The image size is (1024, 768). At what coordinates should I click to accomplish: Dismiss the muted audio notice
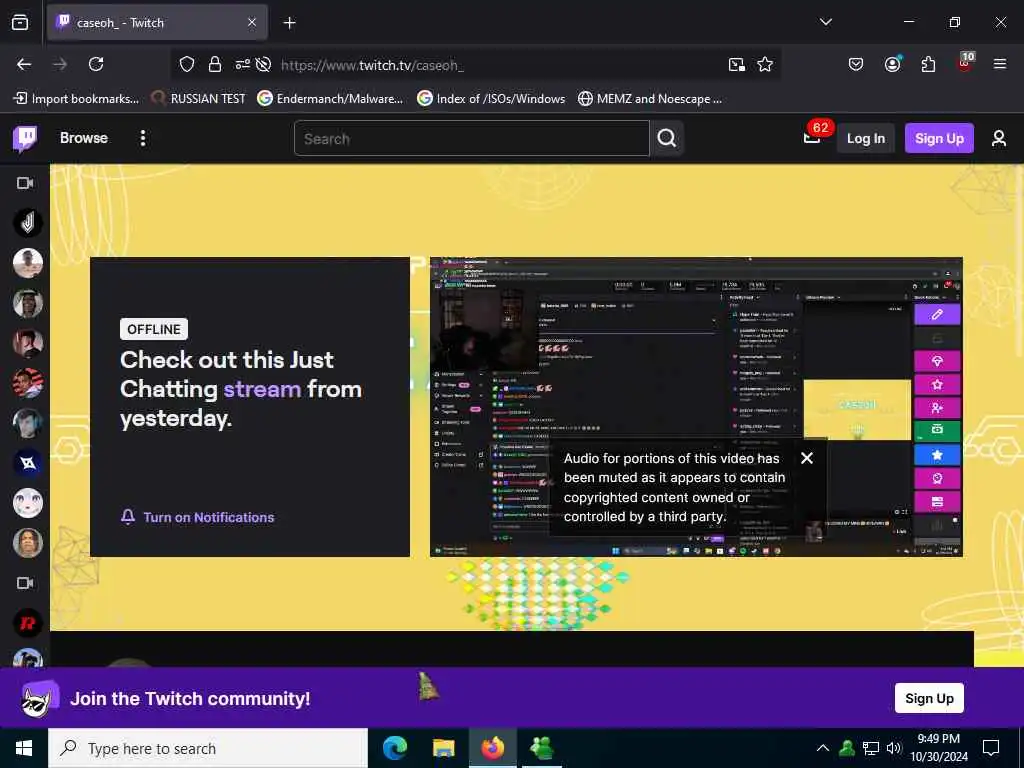point(807,458)
